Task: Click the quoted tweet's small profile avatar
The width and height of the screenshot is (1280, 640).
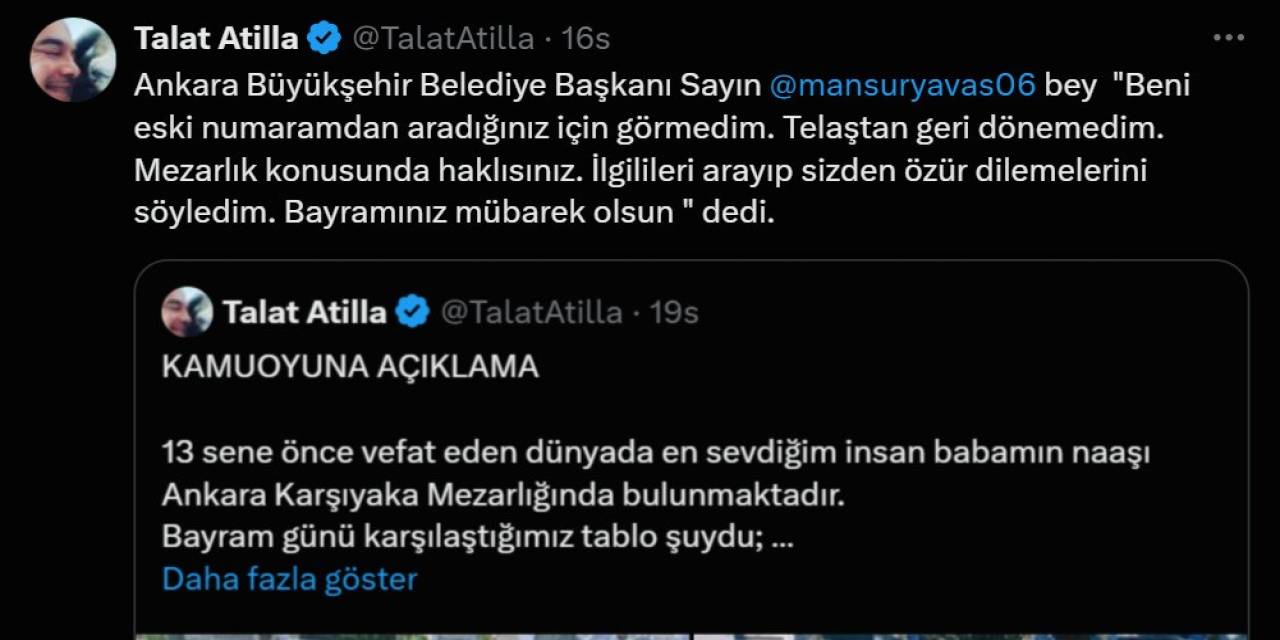Action: (x=185, y=311)
